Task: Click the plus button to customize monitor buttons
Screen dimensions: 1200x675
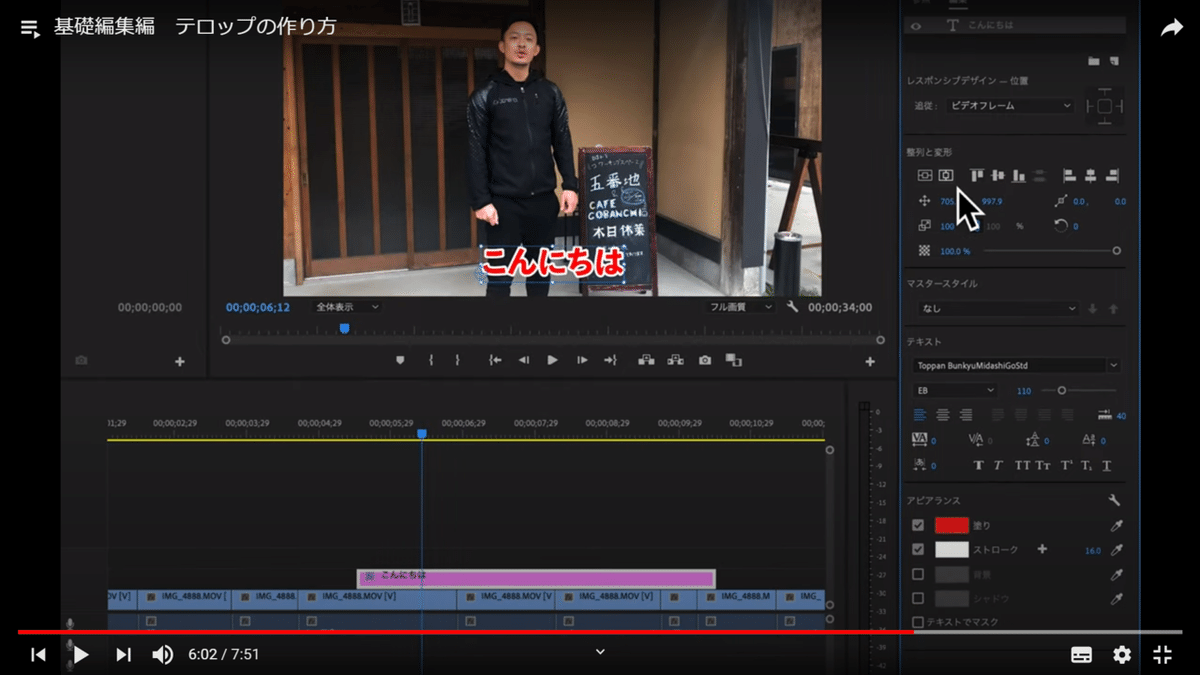Action: pos(870,360)
